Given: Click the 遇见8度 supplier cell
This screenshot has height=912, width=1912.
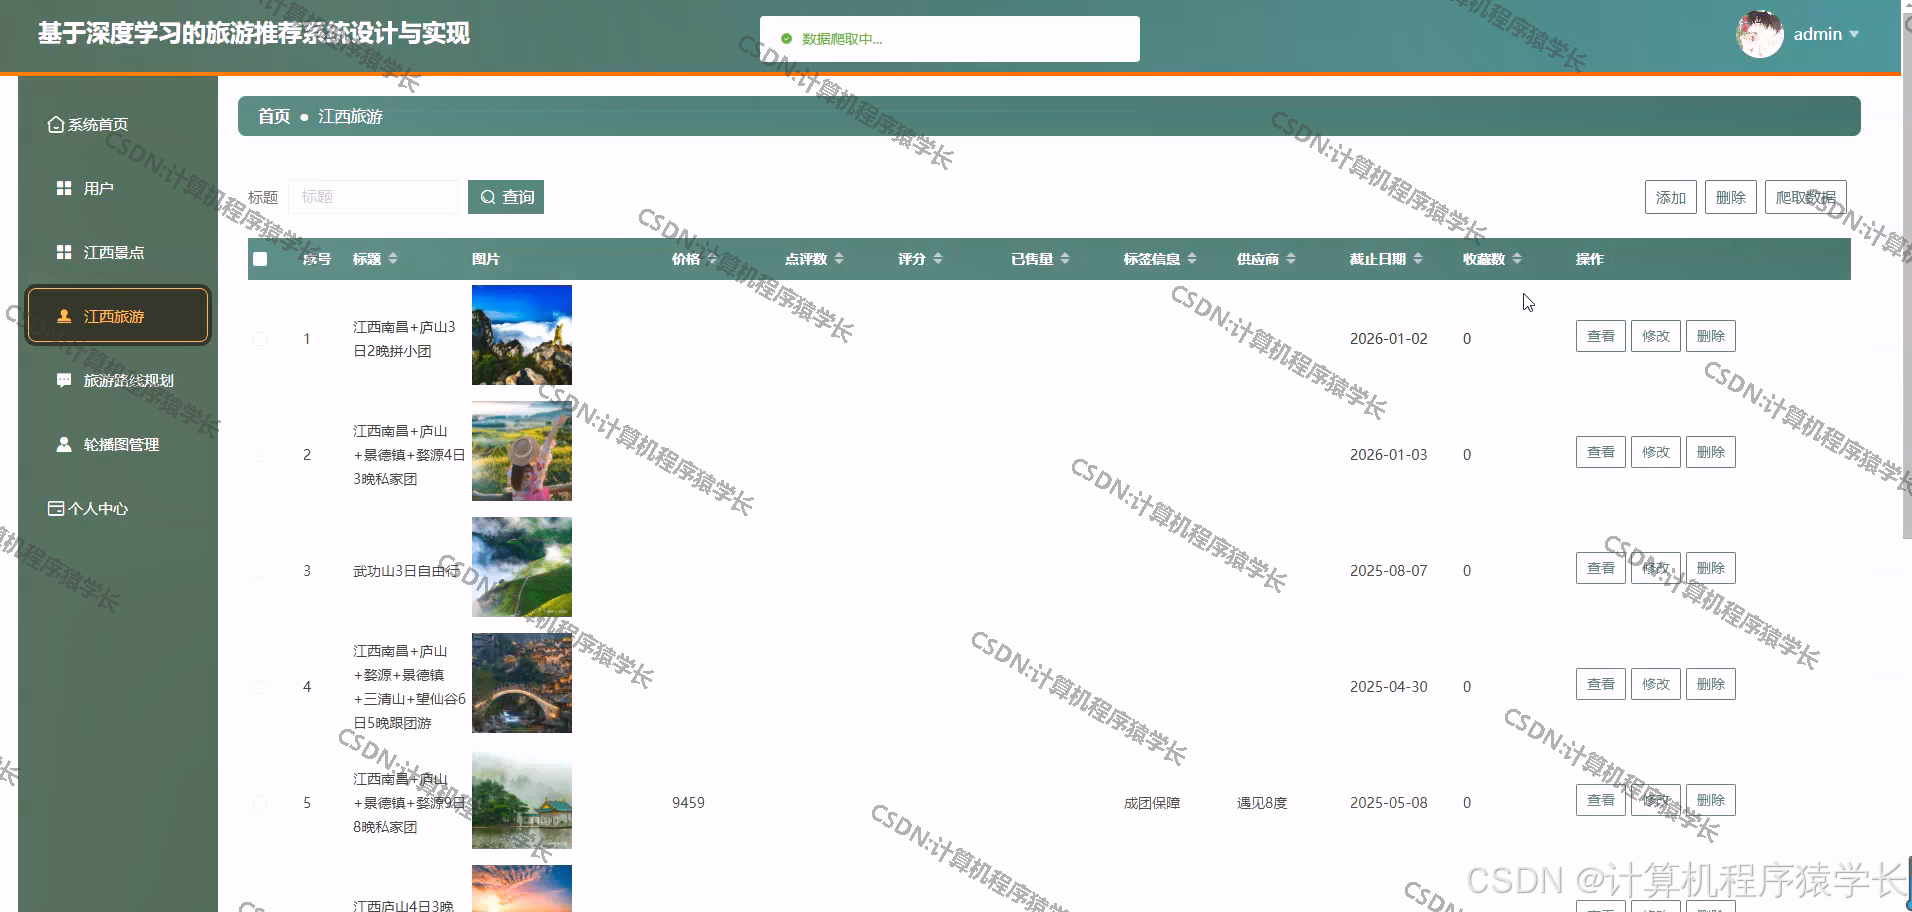Looking at the screenshot, I should point(1262,803).
